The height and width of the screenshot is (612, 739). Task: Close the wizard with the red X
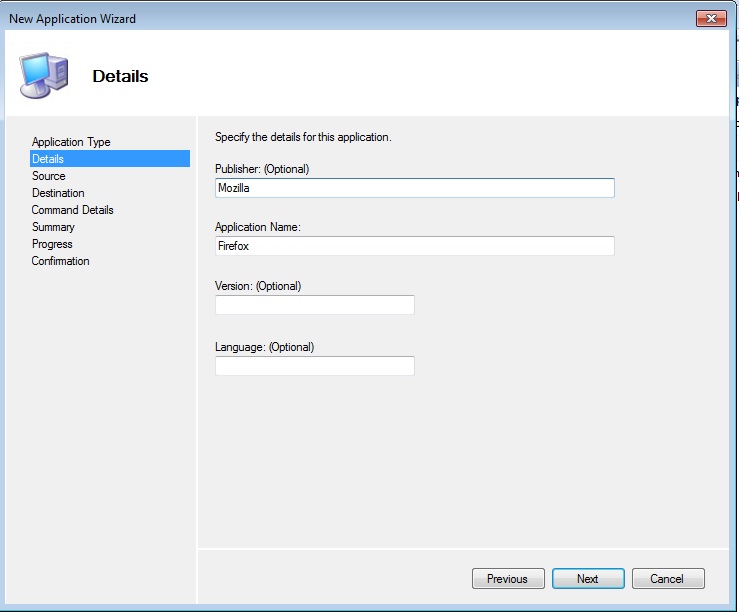[x=711, y=18]
